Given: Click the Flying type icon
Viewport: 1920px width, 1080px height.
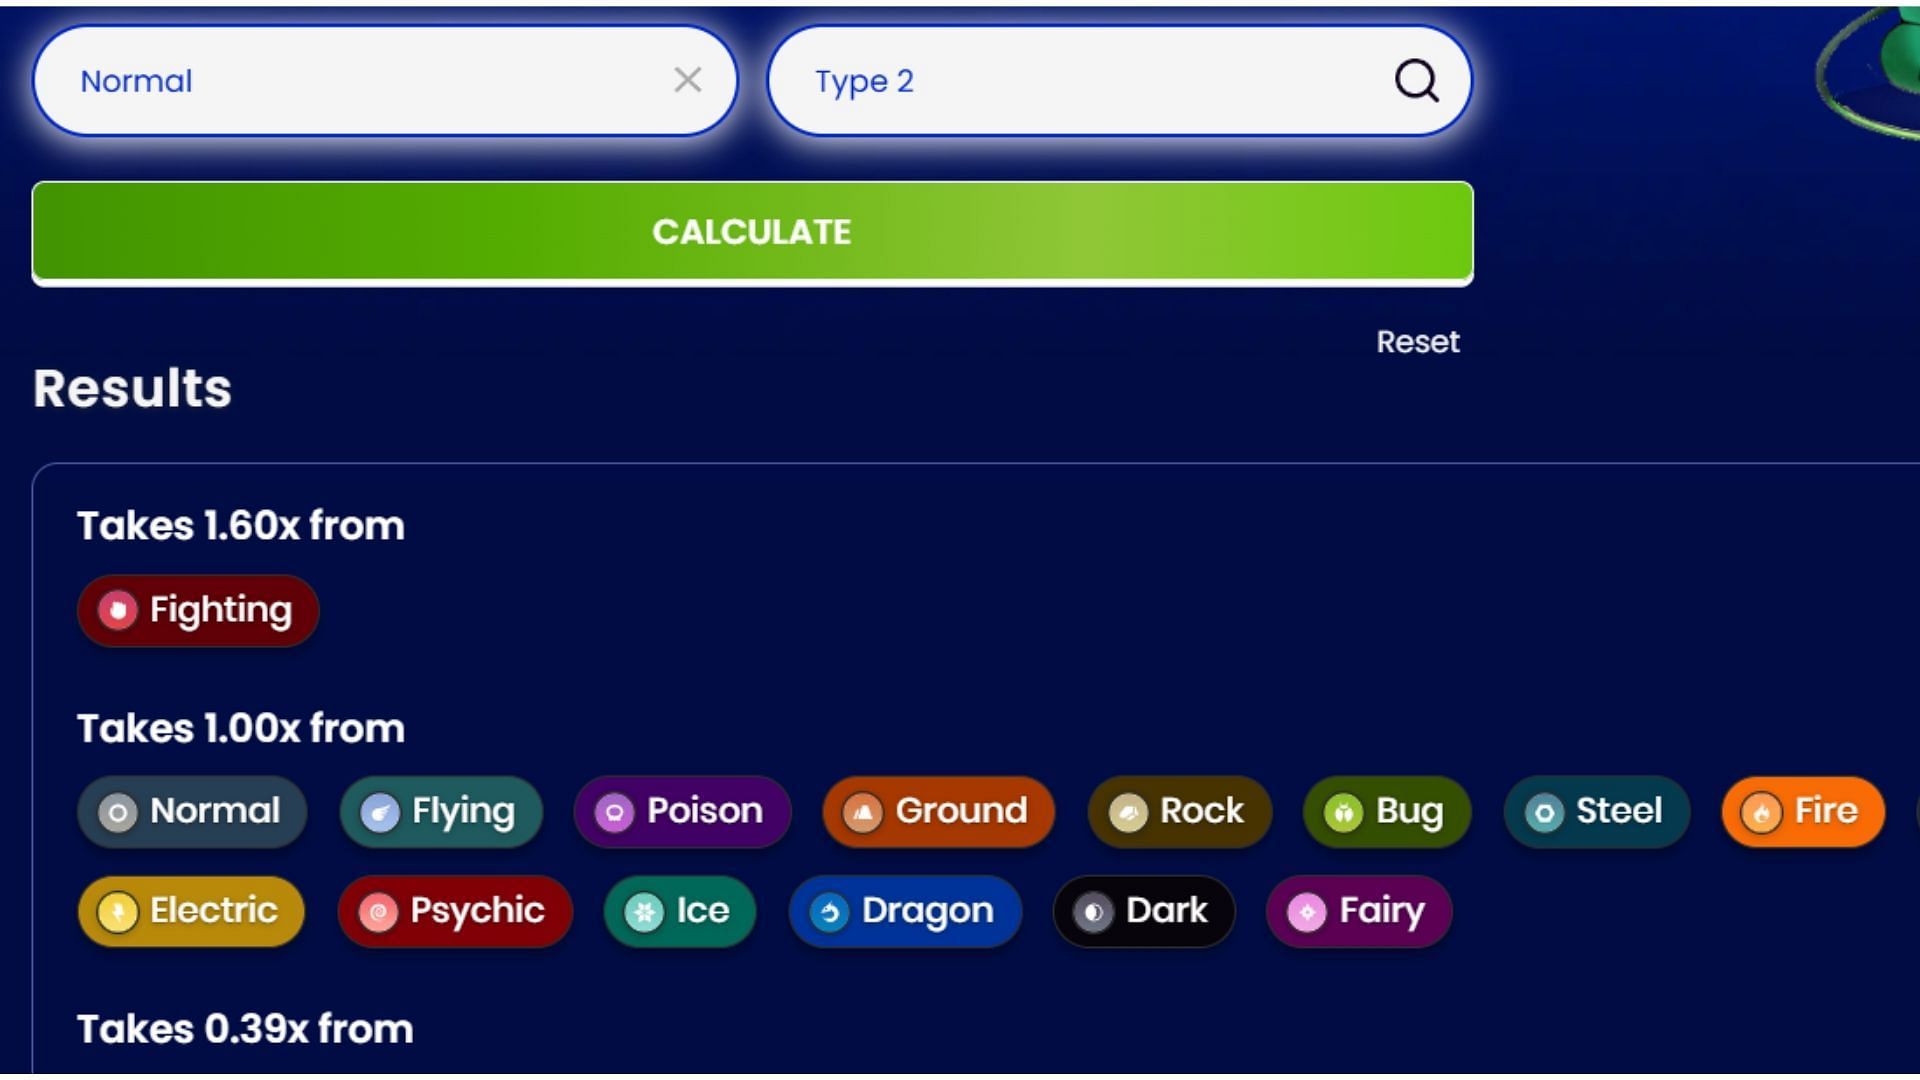Looking at the screenshot, I should point(381,811).
